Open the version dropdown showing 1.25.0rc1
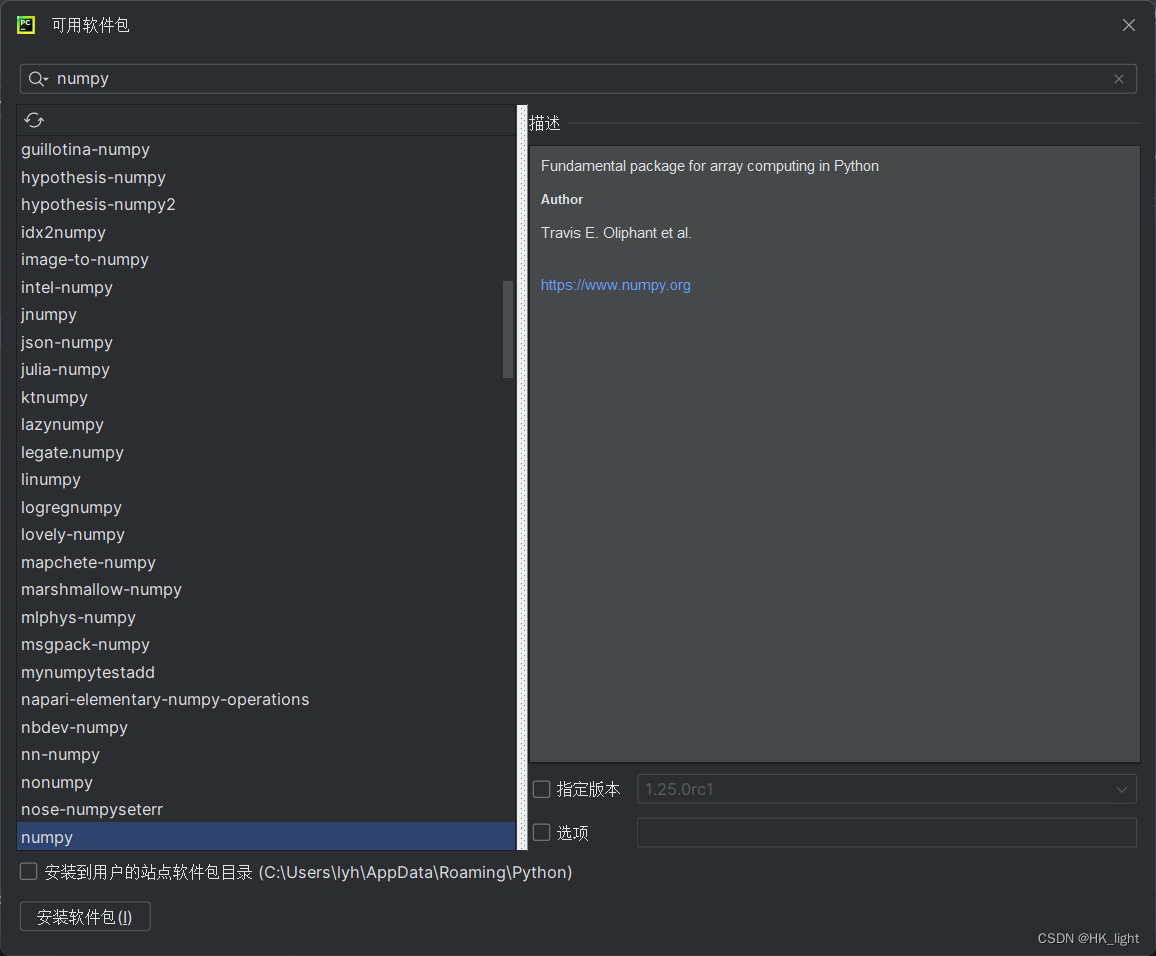 point(886,789)
